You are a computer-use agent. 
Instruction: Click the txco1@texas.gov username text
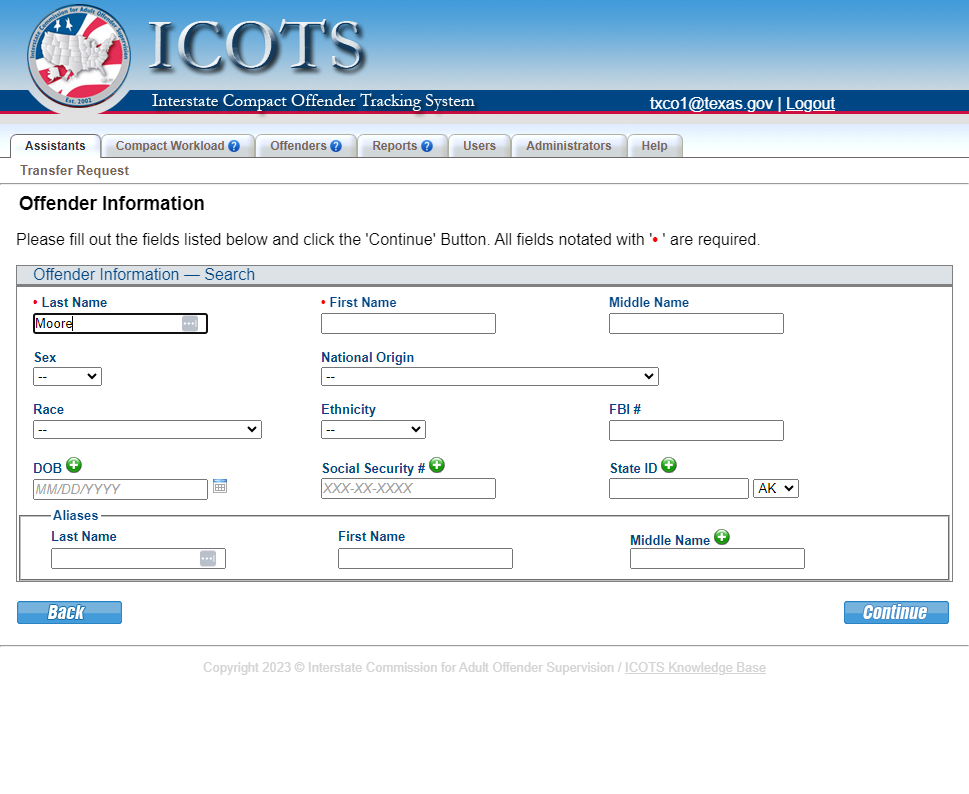coord(711,103)
